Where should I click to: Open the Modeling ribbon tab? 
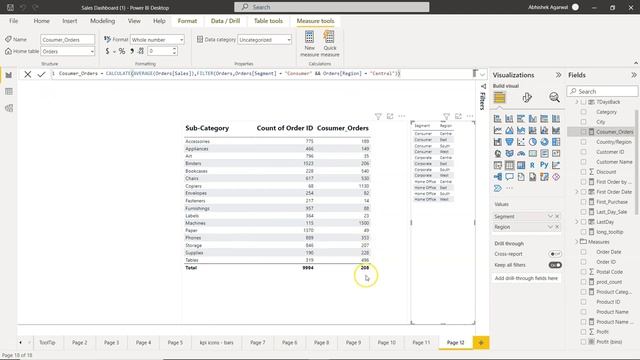pyautogui.click(x=102, y=21)
